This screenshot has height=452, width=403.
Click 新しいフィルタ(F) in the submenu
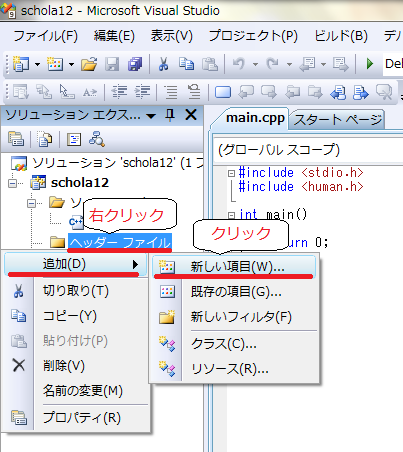click(x=234, y=317)
